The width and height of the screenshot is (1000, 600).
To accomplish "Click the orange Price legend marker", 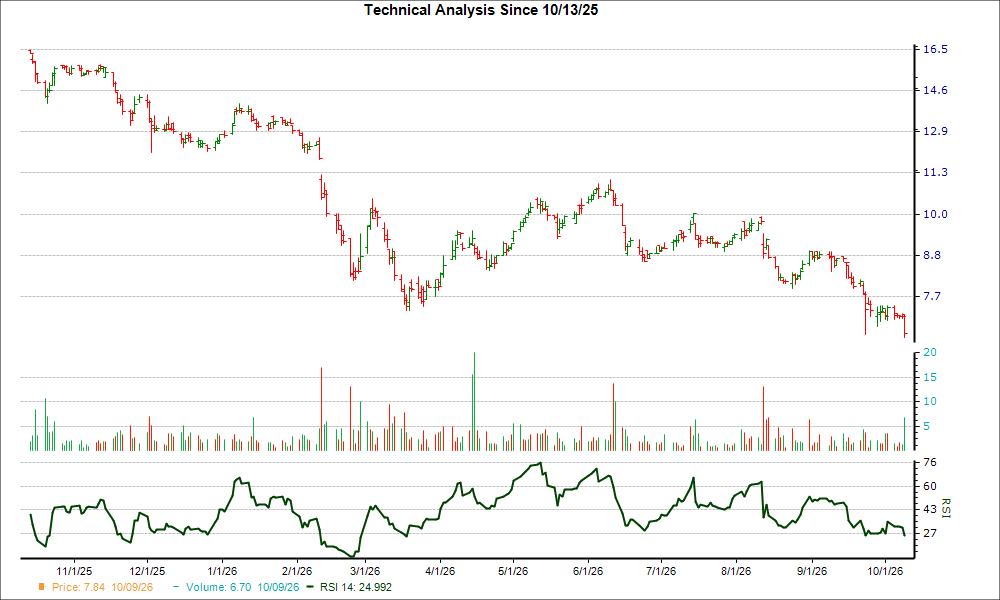I will (x=42, y=587).
